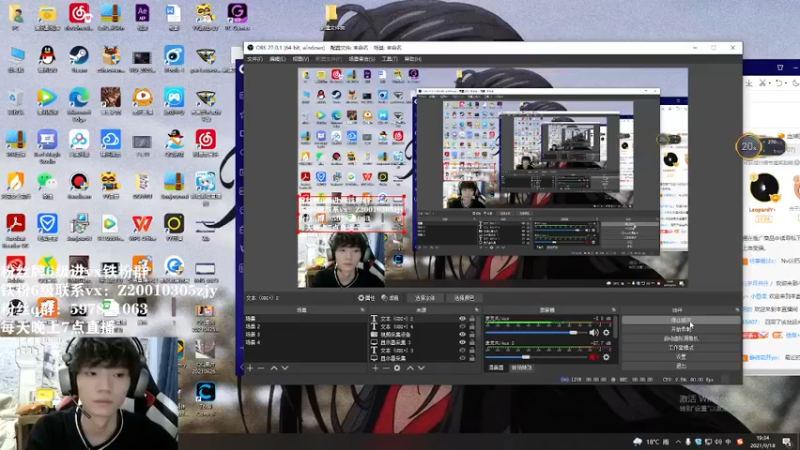Mute 麦克风/Aux via speaker icon

tap(594, 333)
